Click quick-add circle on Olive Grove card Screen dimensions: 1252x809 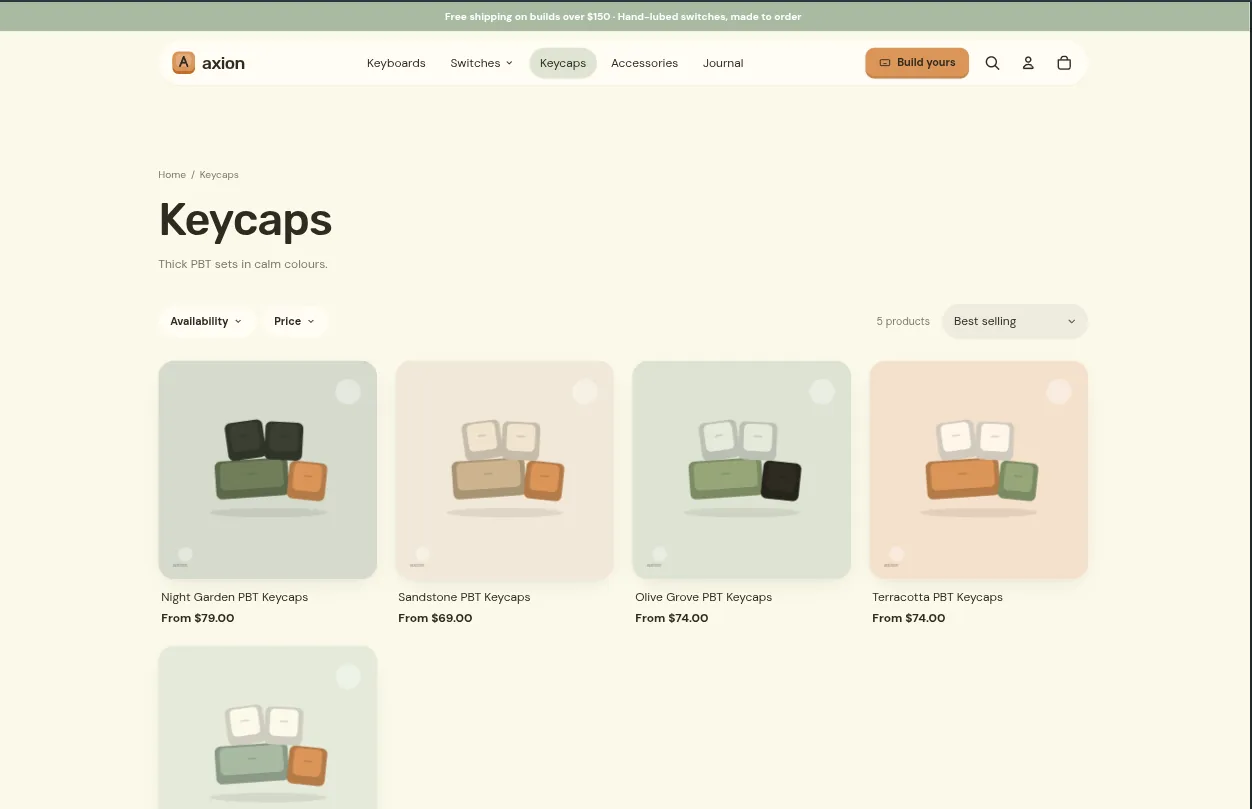(822, 391)
